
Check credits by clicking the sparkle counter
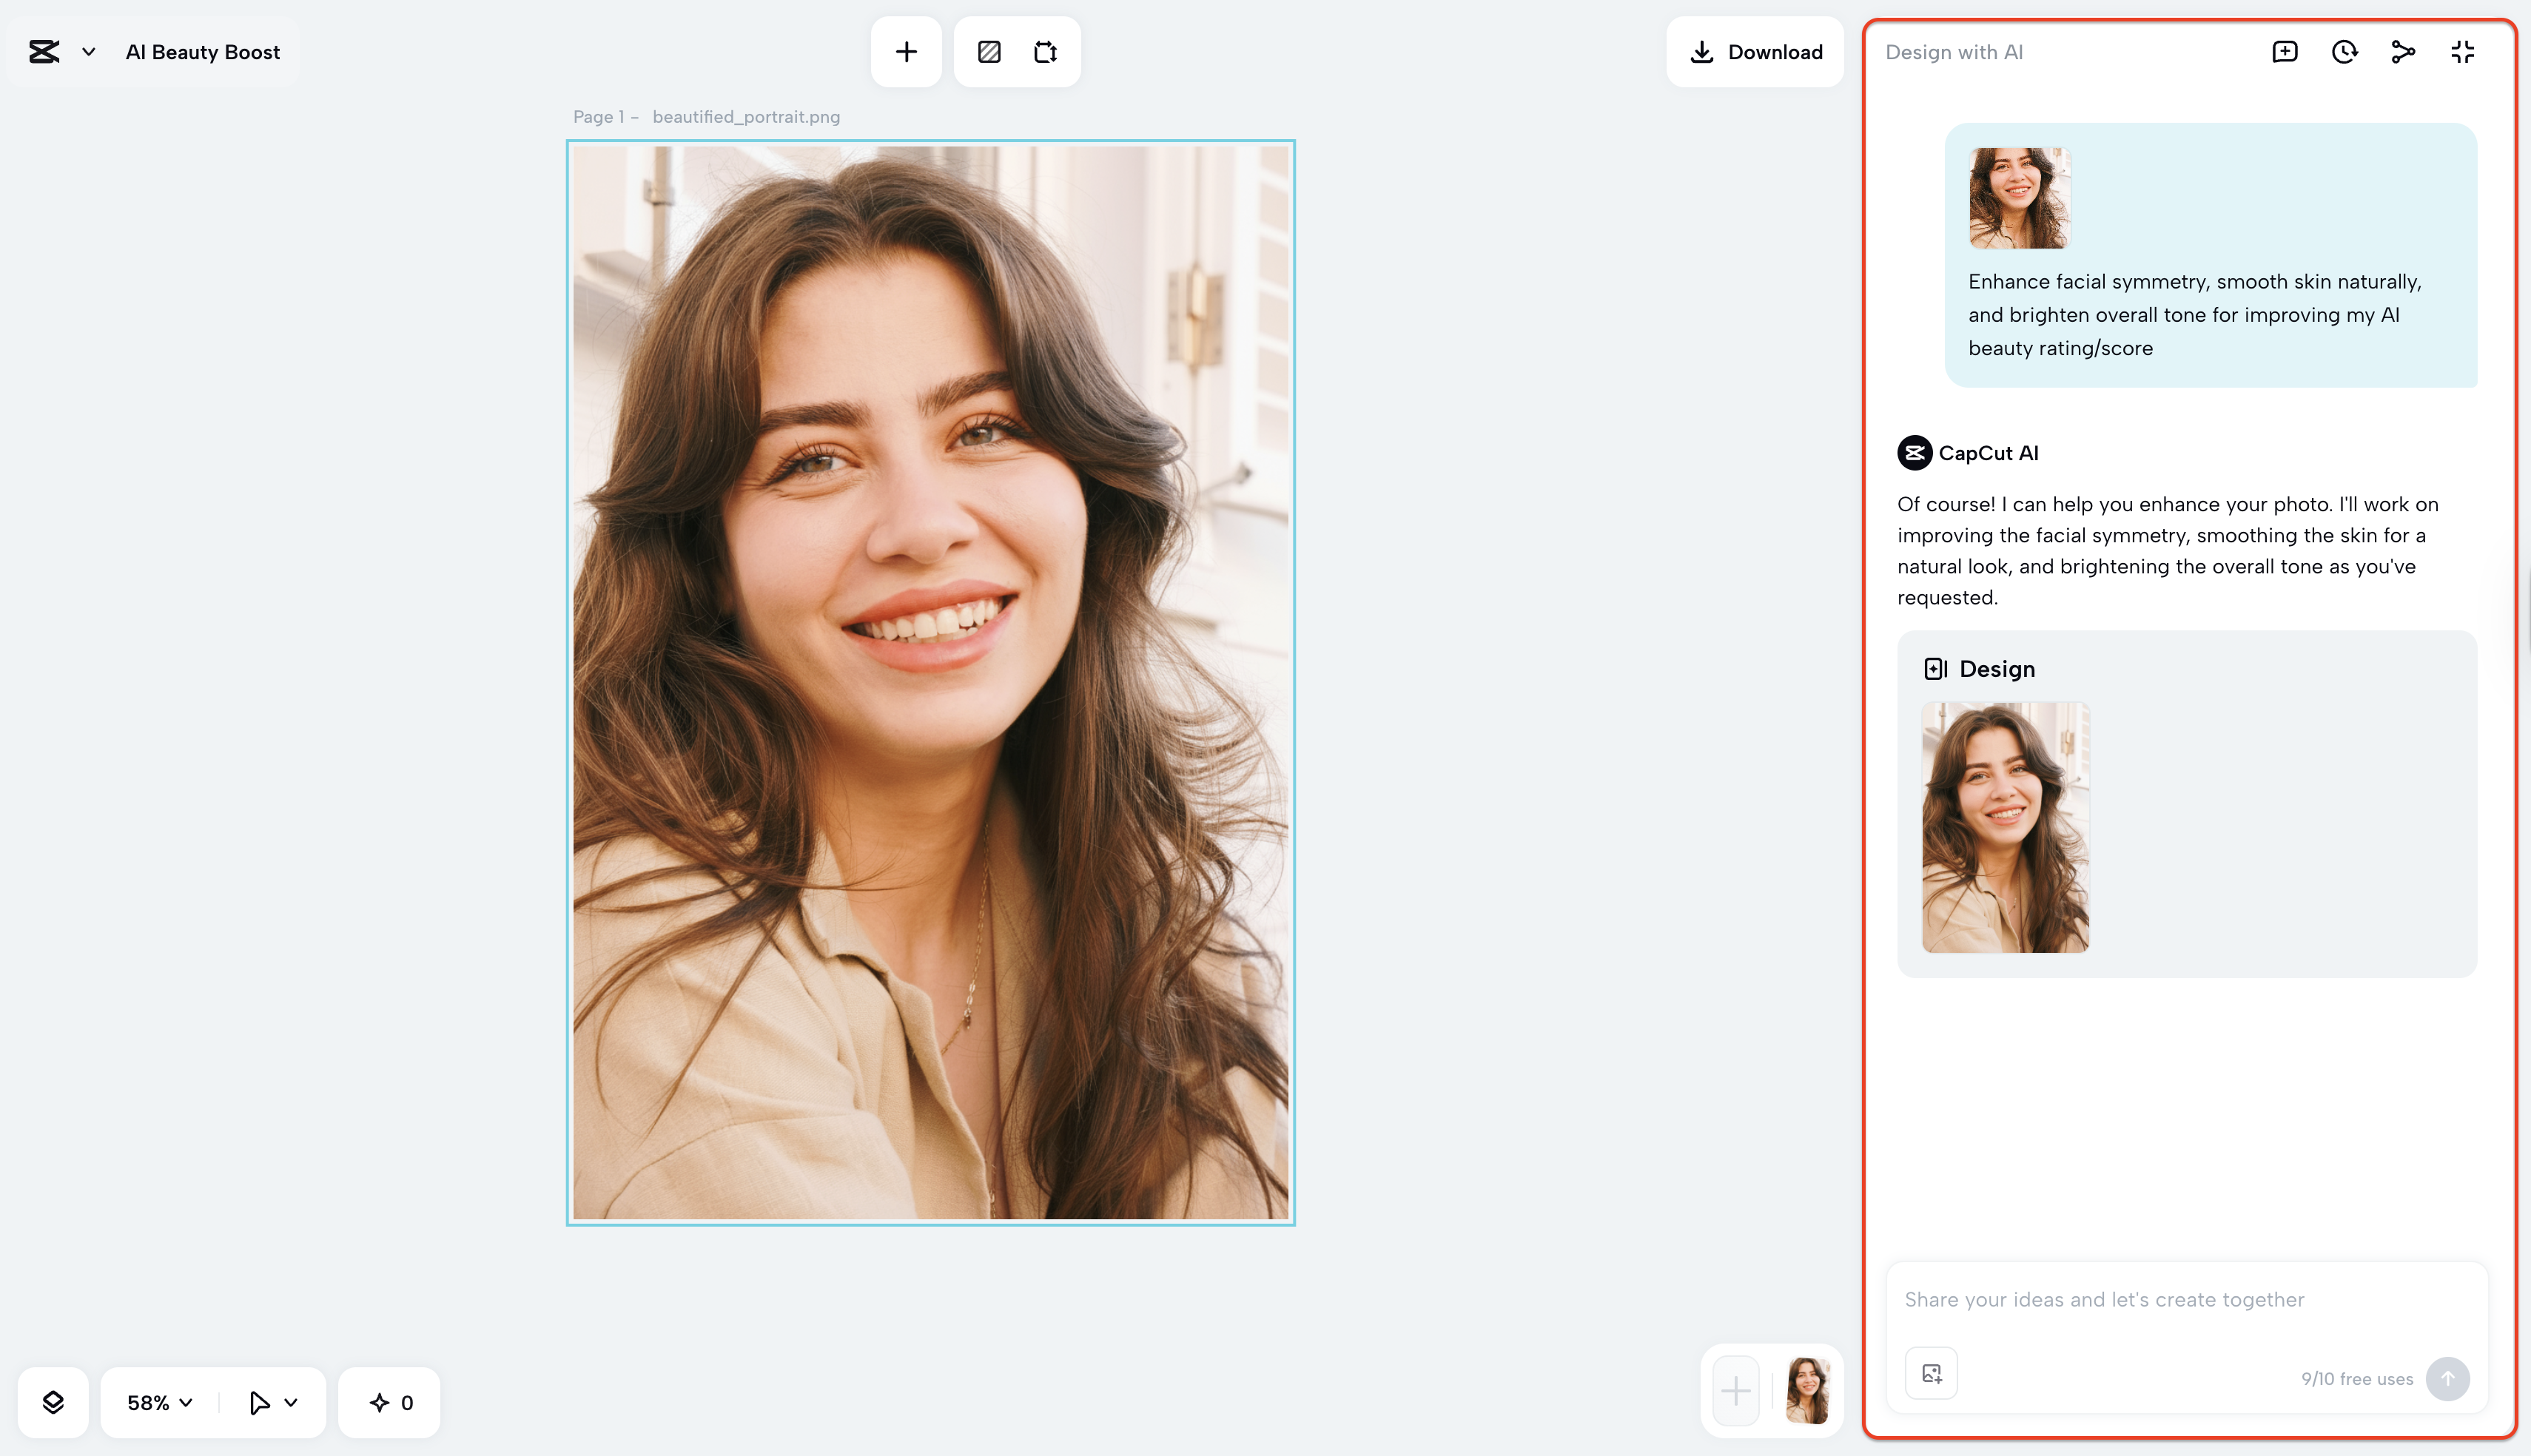pos(389,1401)
